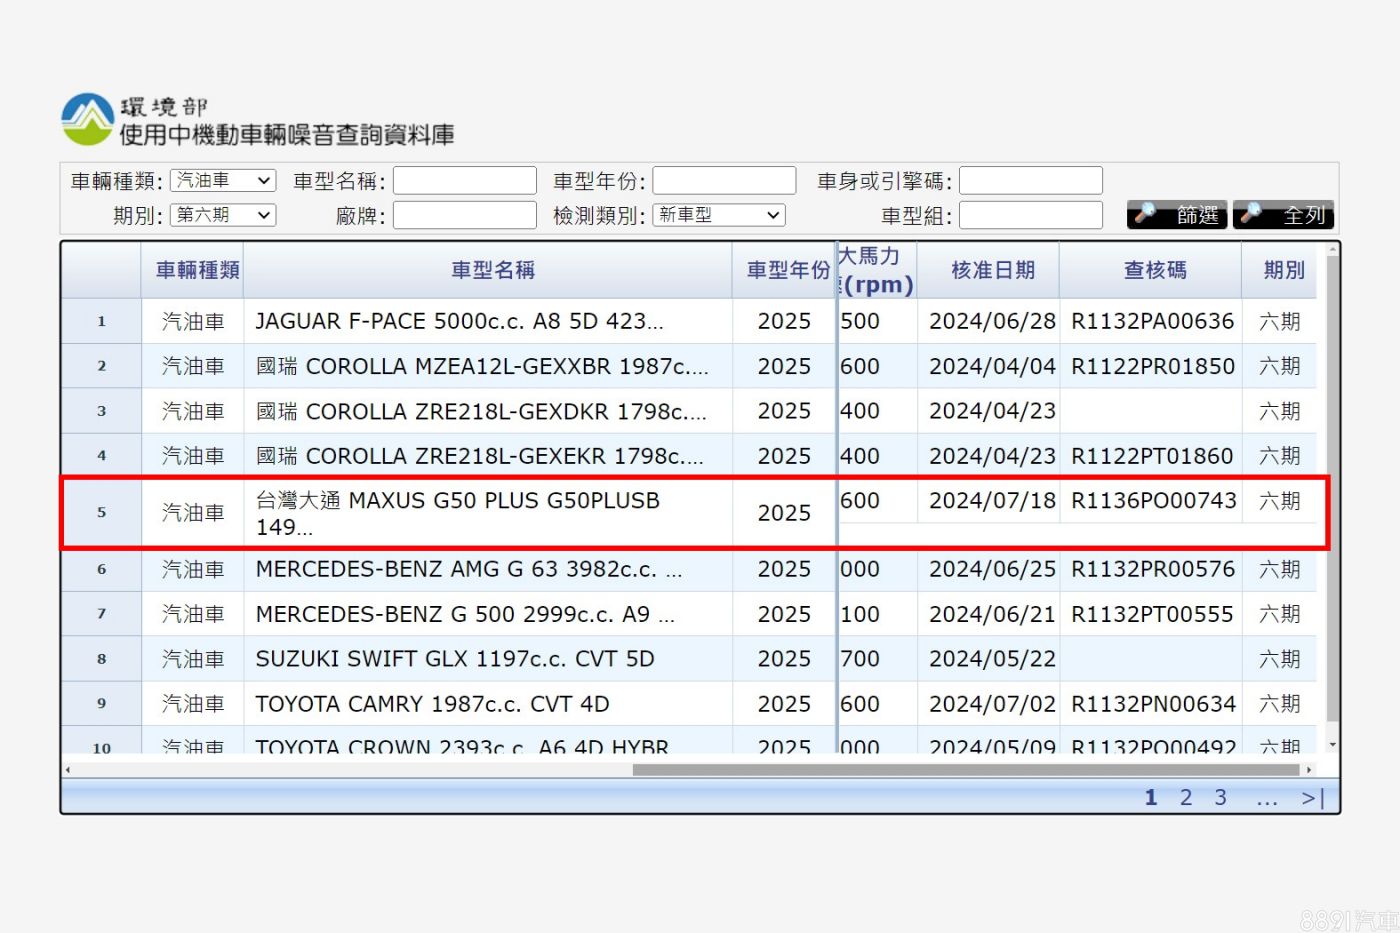Click the 環境部 logo icon

[87, 119]
